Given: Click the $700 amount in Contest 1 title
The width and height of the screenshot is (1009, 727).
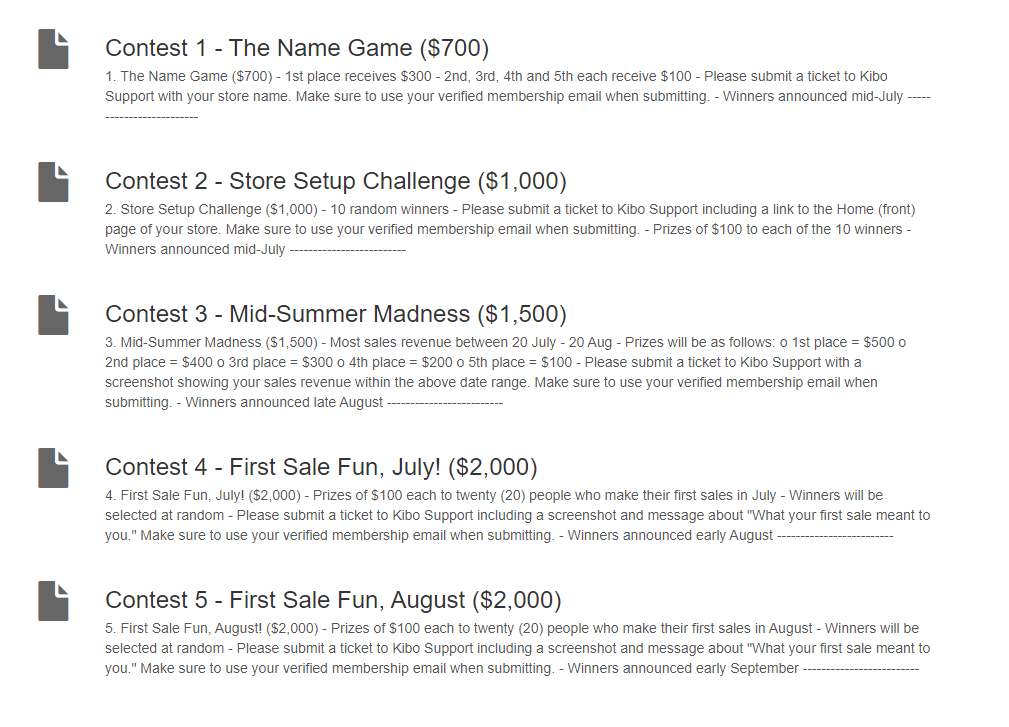Looking at the screenshot, I should coord(454,48).
